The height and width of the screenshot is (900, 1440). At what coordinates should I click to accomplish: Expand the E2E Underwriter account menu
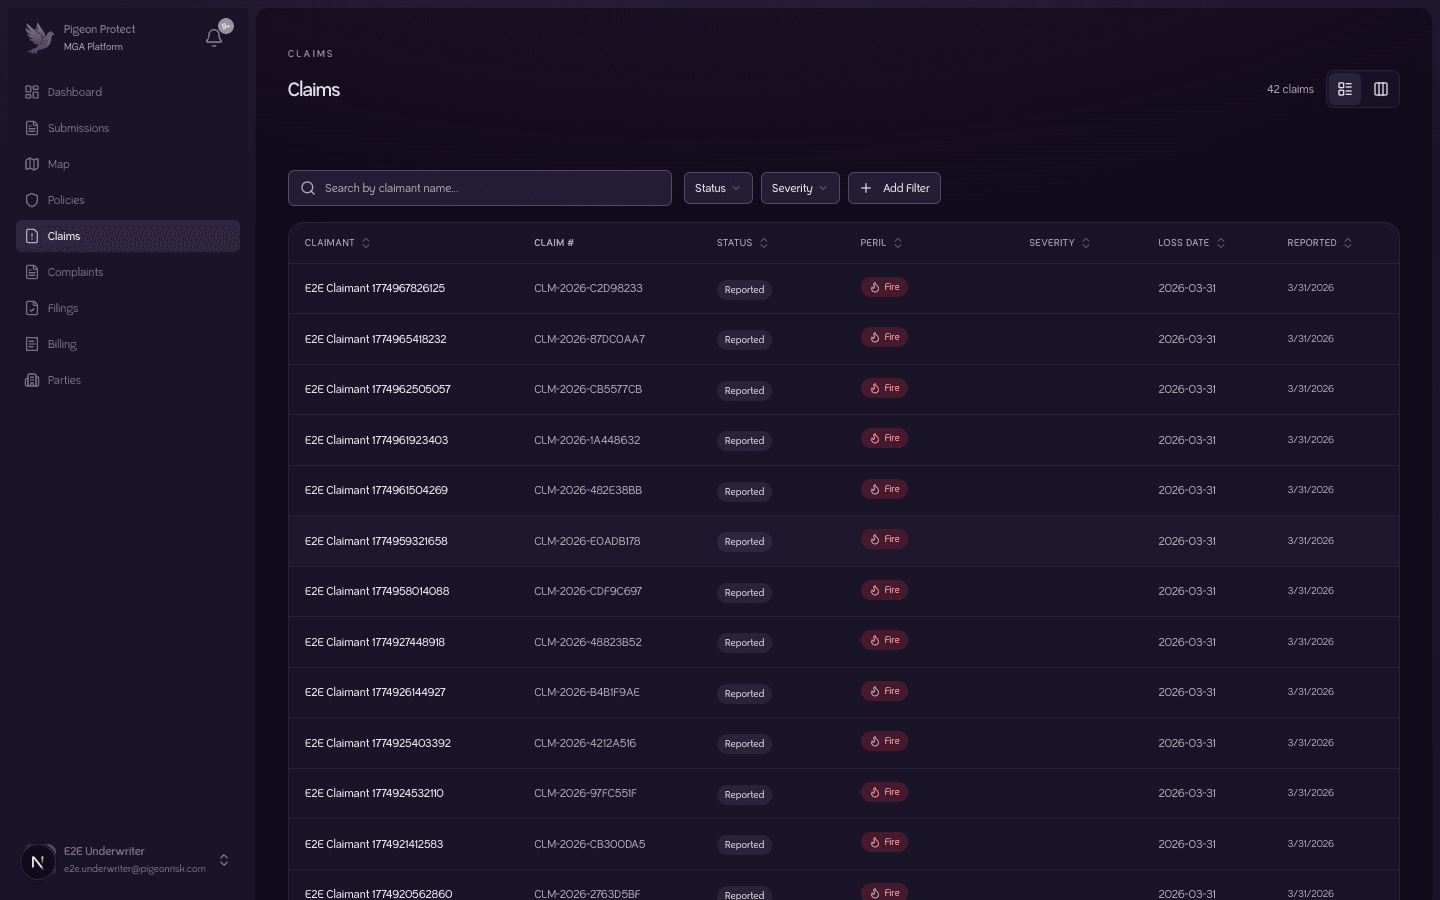click(224, 860)
